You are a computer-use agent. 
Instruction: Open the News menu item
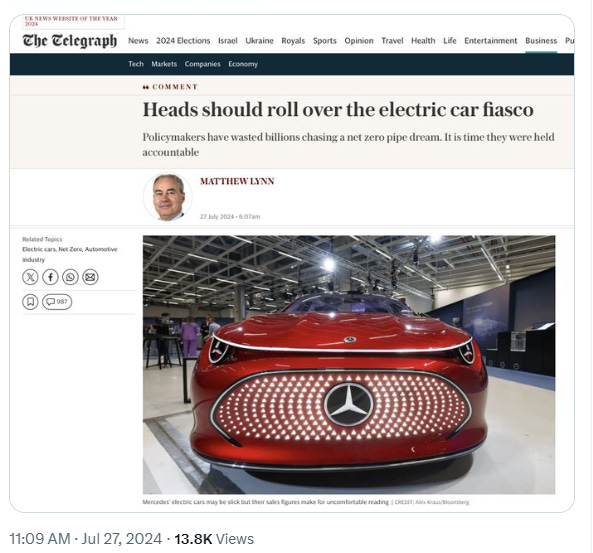(138, 41)
